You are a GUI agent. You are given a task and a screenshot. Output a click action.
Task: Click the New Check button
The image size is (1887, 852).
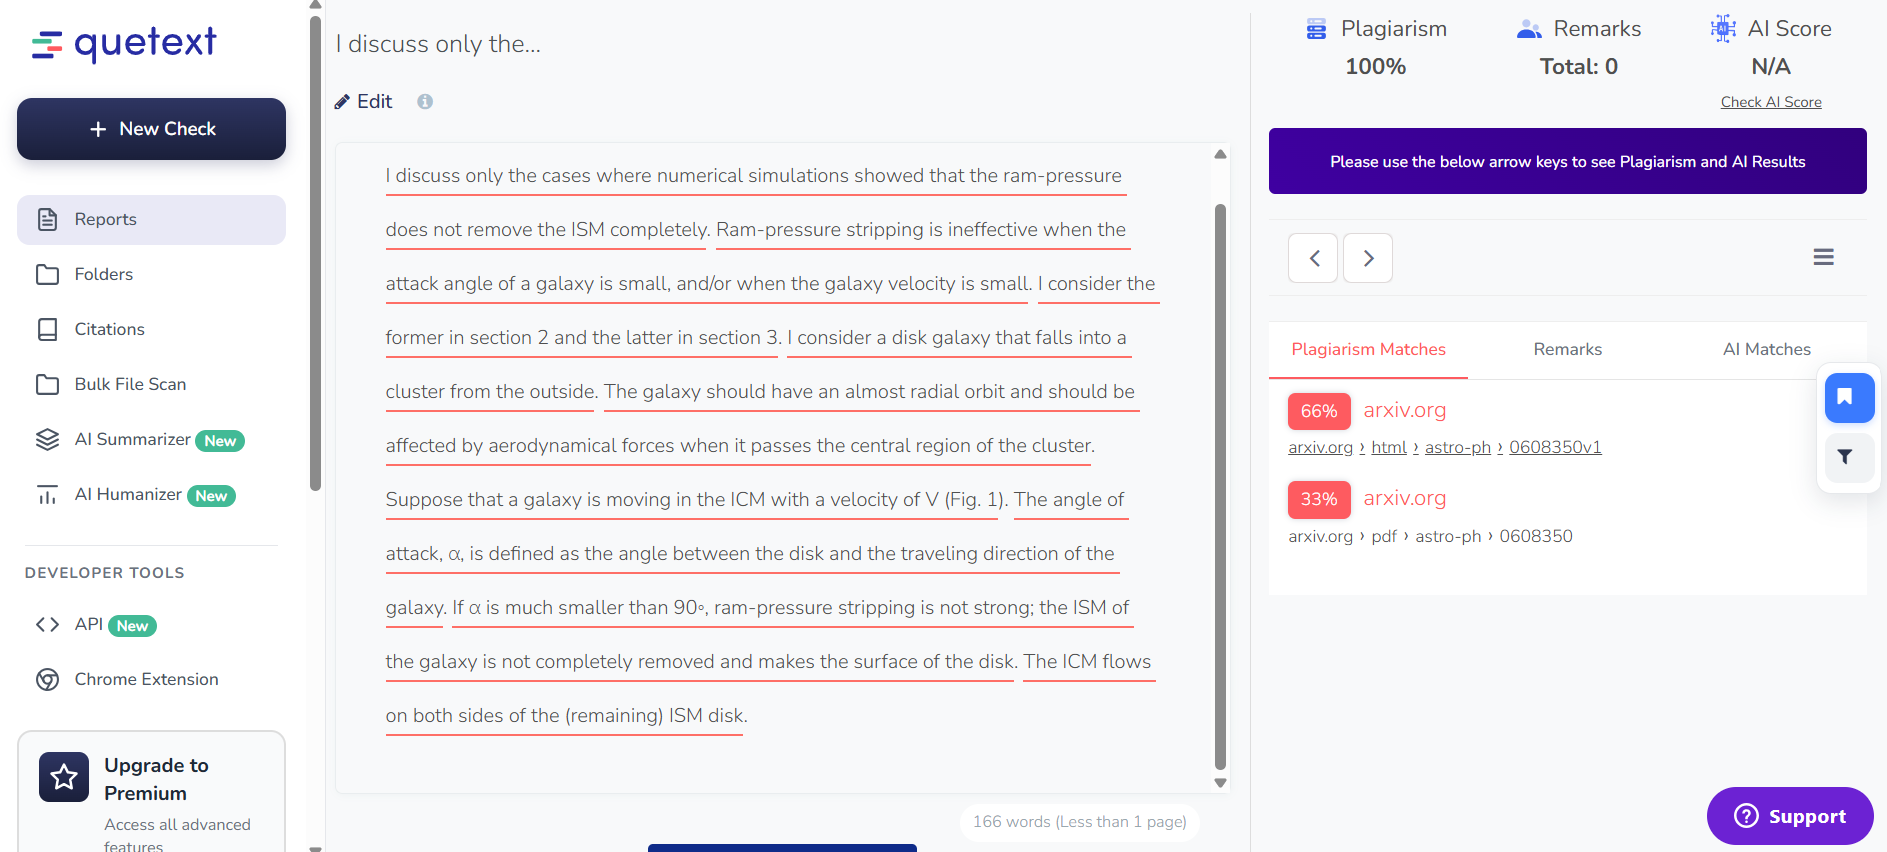pos(151,129)
